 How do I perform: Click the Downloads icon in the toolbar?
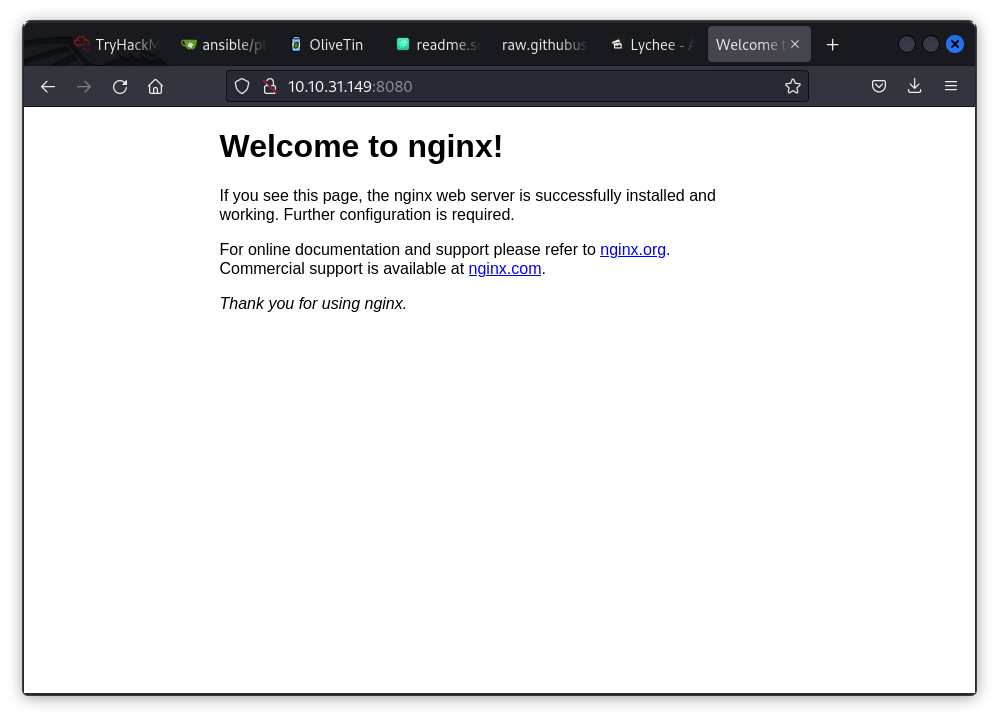click(914, 86)
